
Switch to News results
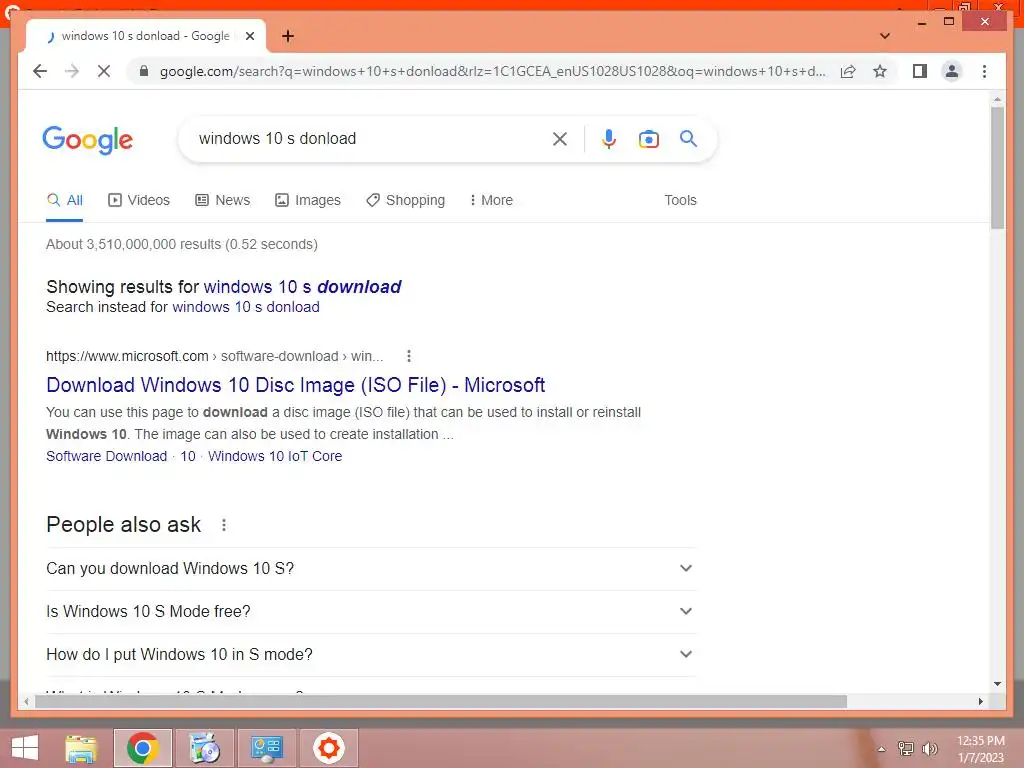[x=223, y=200]
